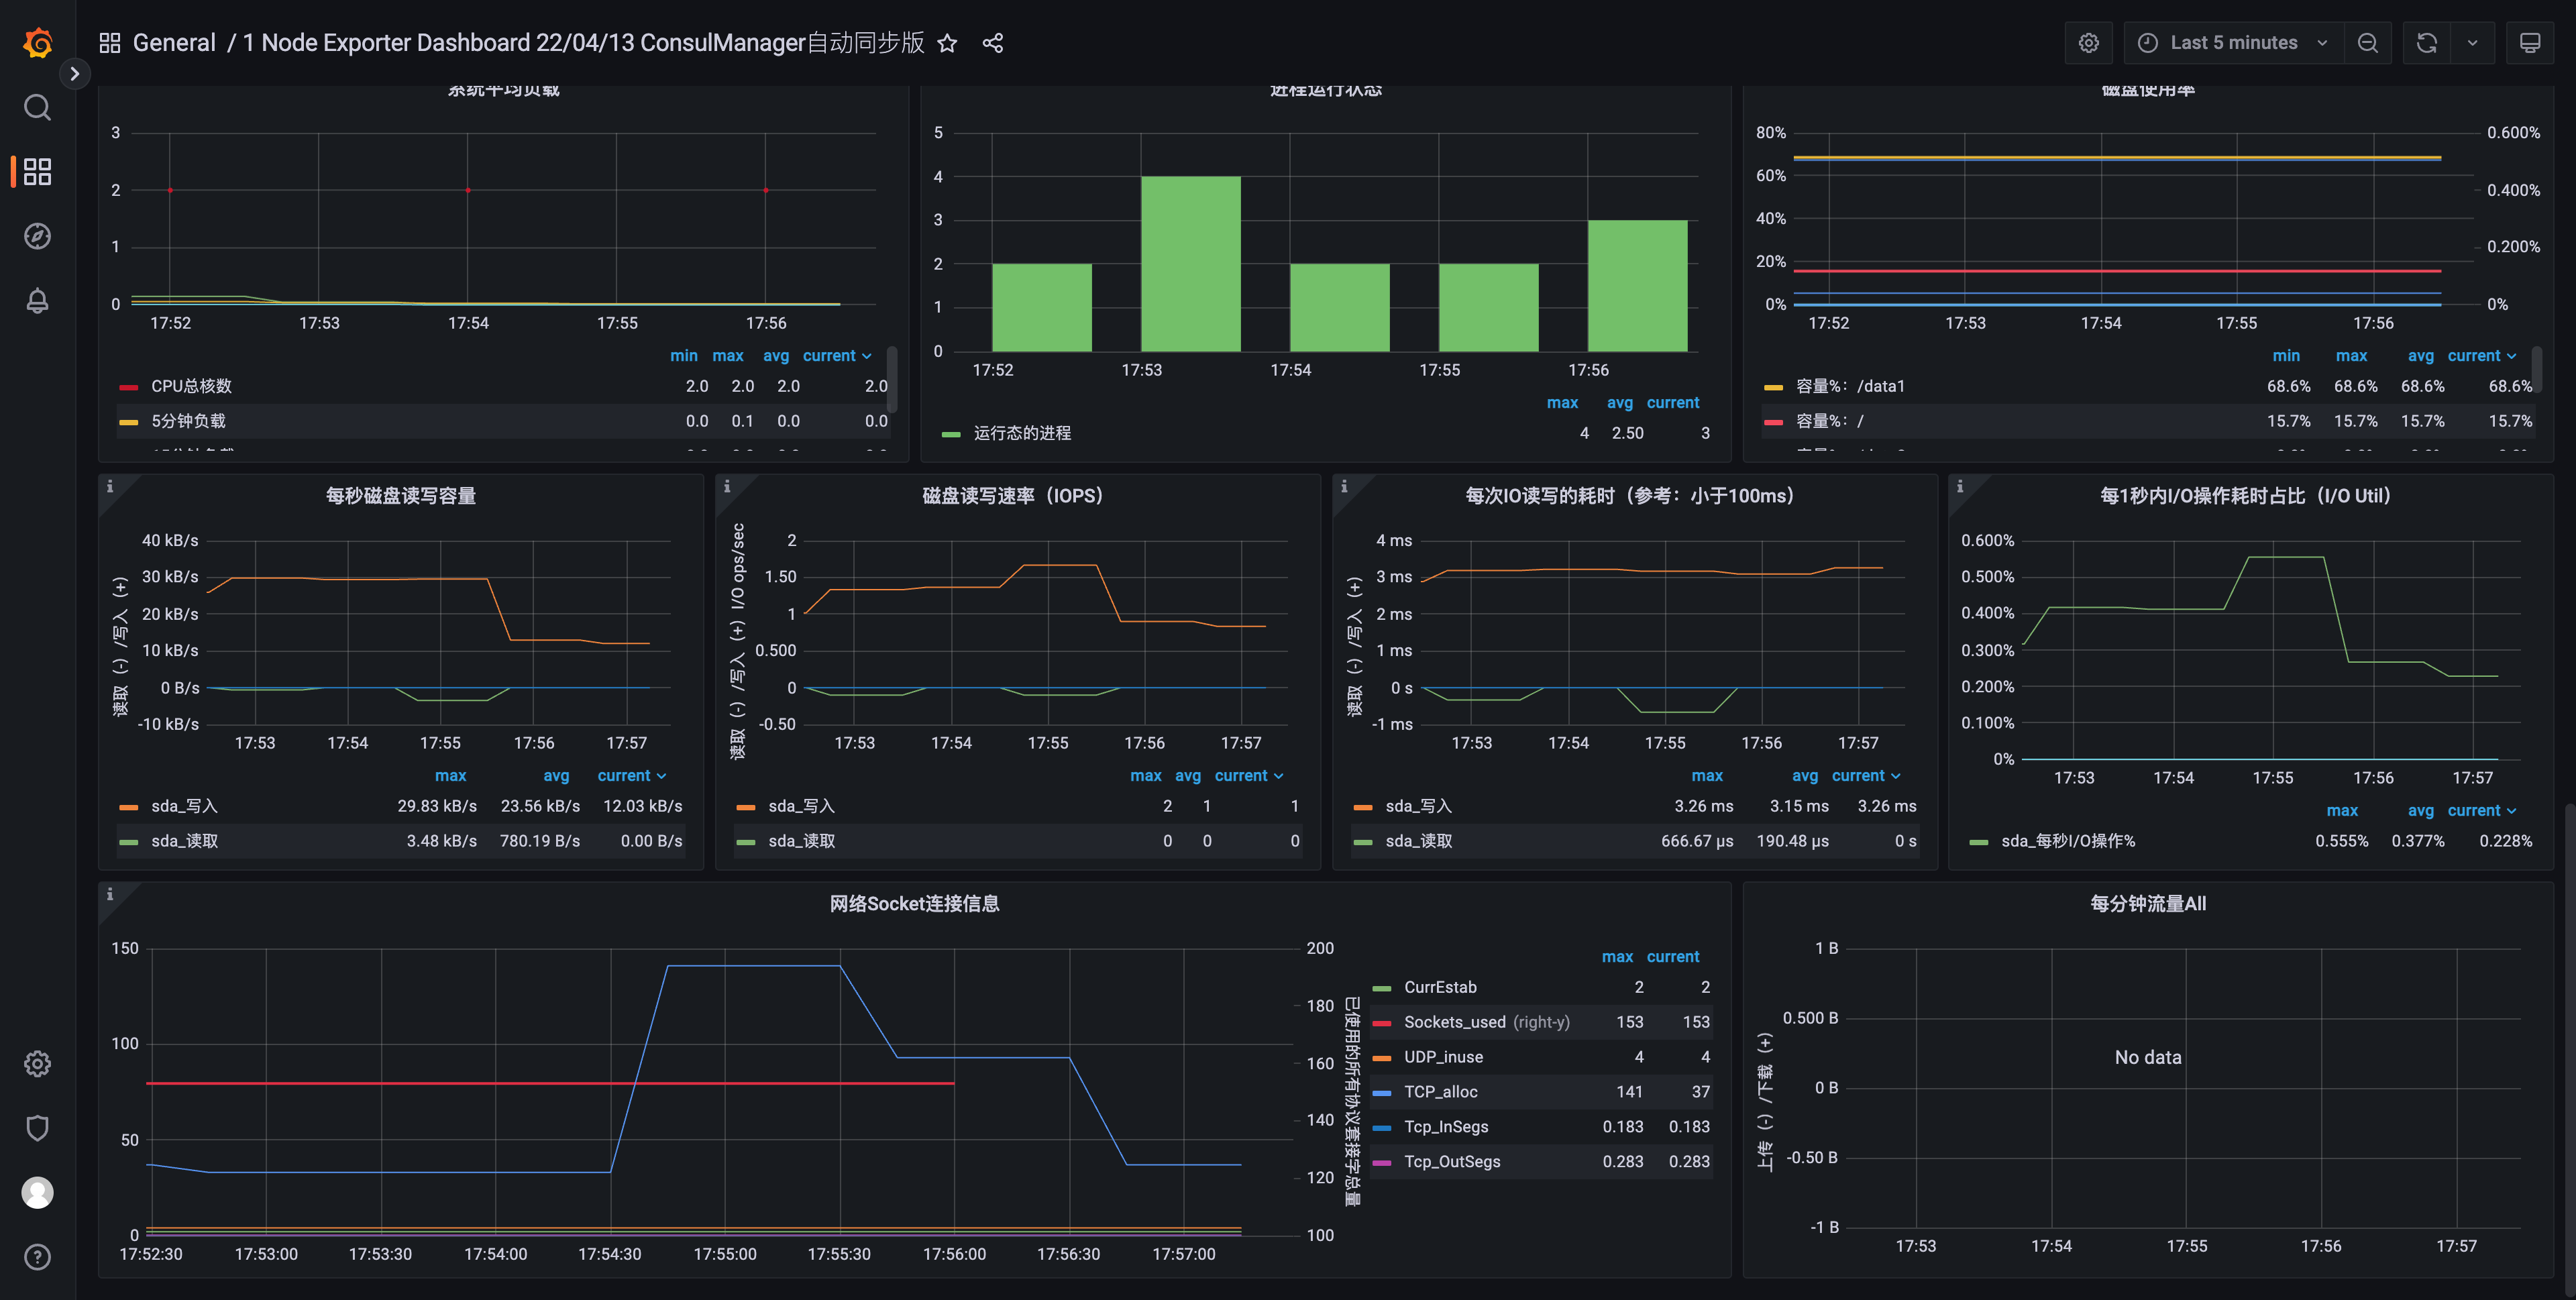Toggle sda_每秒I/O操作% series visibility
Viewport: 2576px width, 1300px height.
[2068, 841]
